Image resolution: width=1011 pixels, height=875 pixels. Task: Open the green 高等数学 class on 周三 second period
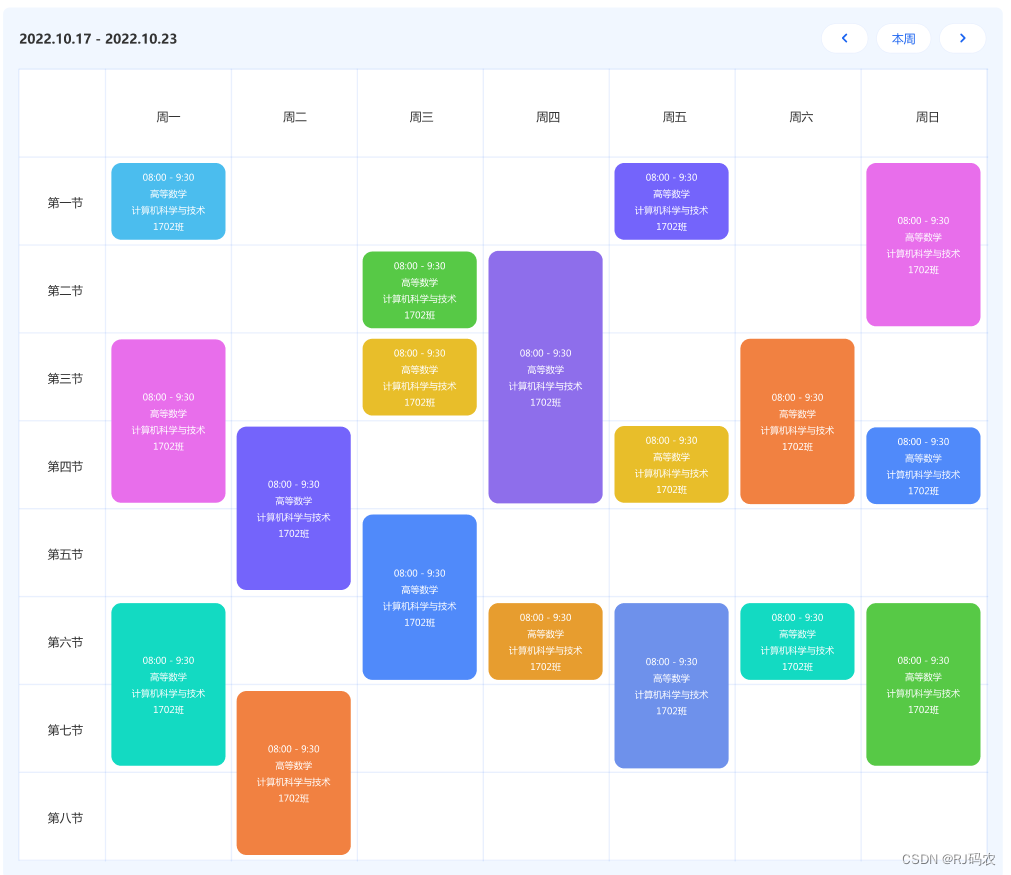(419, 289)
